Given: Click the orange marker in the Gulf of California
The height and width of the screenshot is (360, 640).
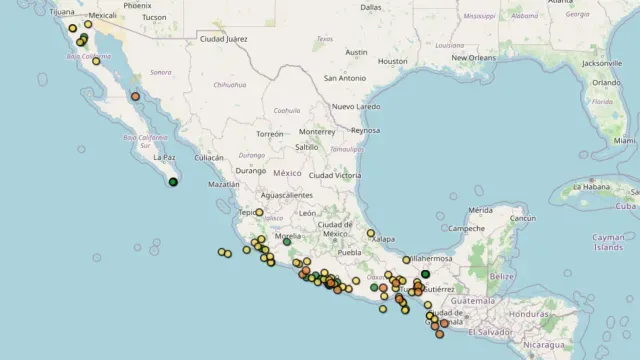Looking at the screenshot, I should click(x=136, y=97).
